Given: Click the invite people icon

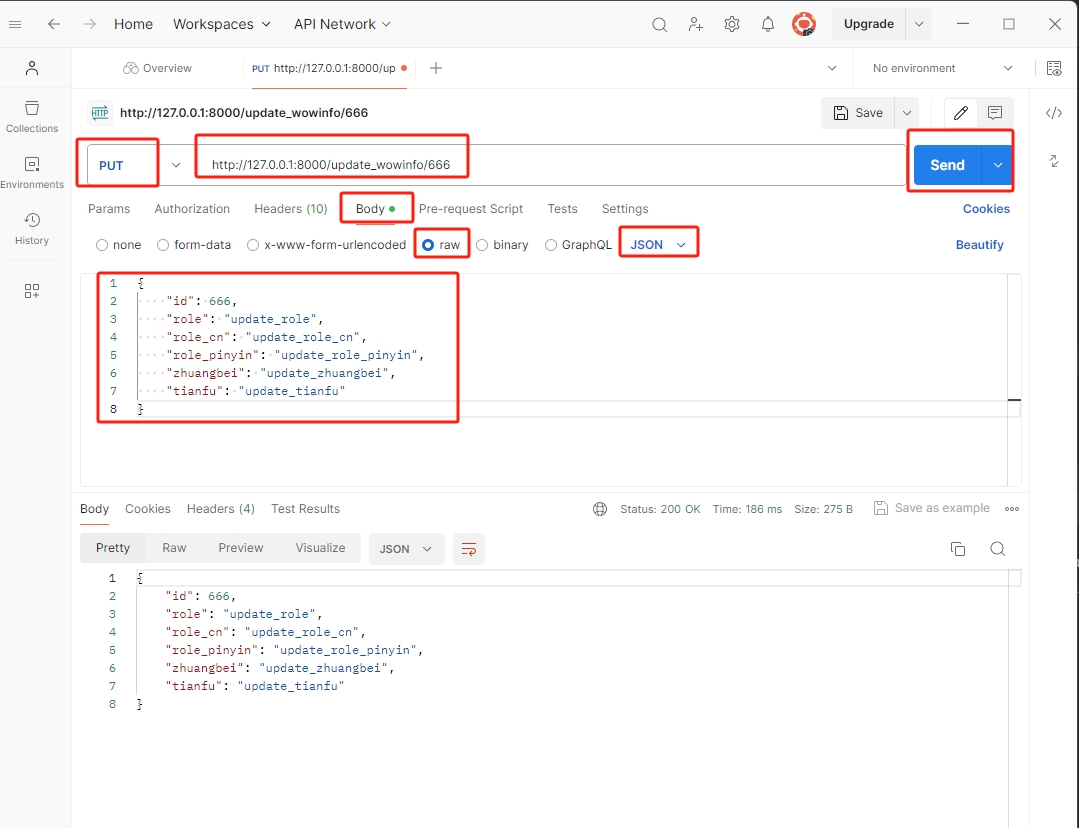Looking at the screenshot, I should (x=696, y=25).
